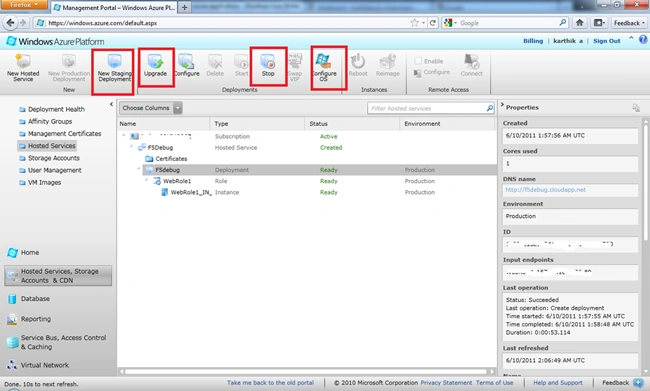Click Google search magnifier in Firefox
Image resolution: width=650 pixels, height=391 pixels.
coord(563,23)
